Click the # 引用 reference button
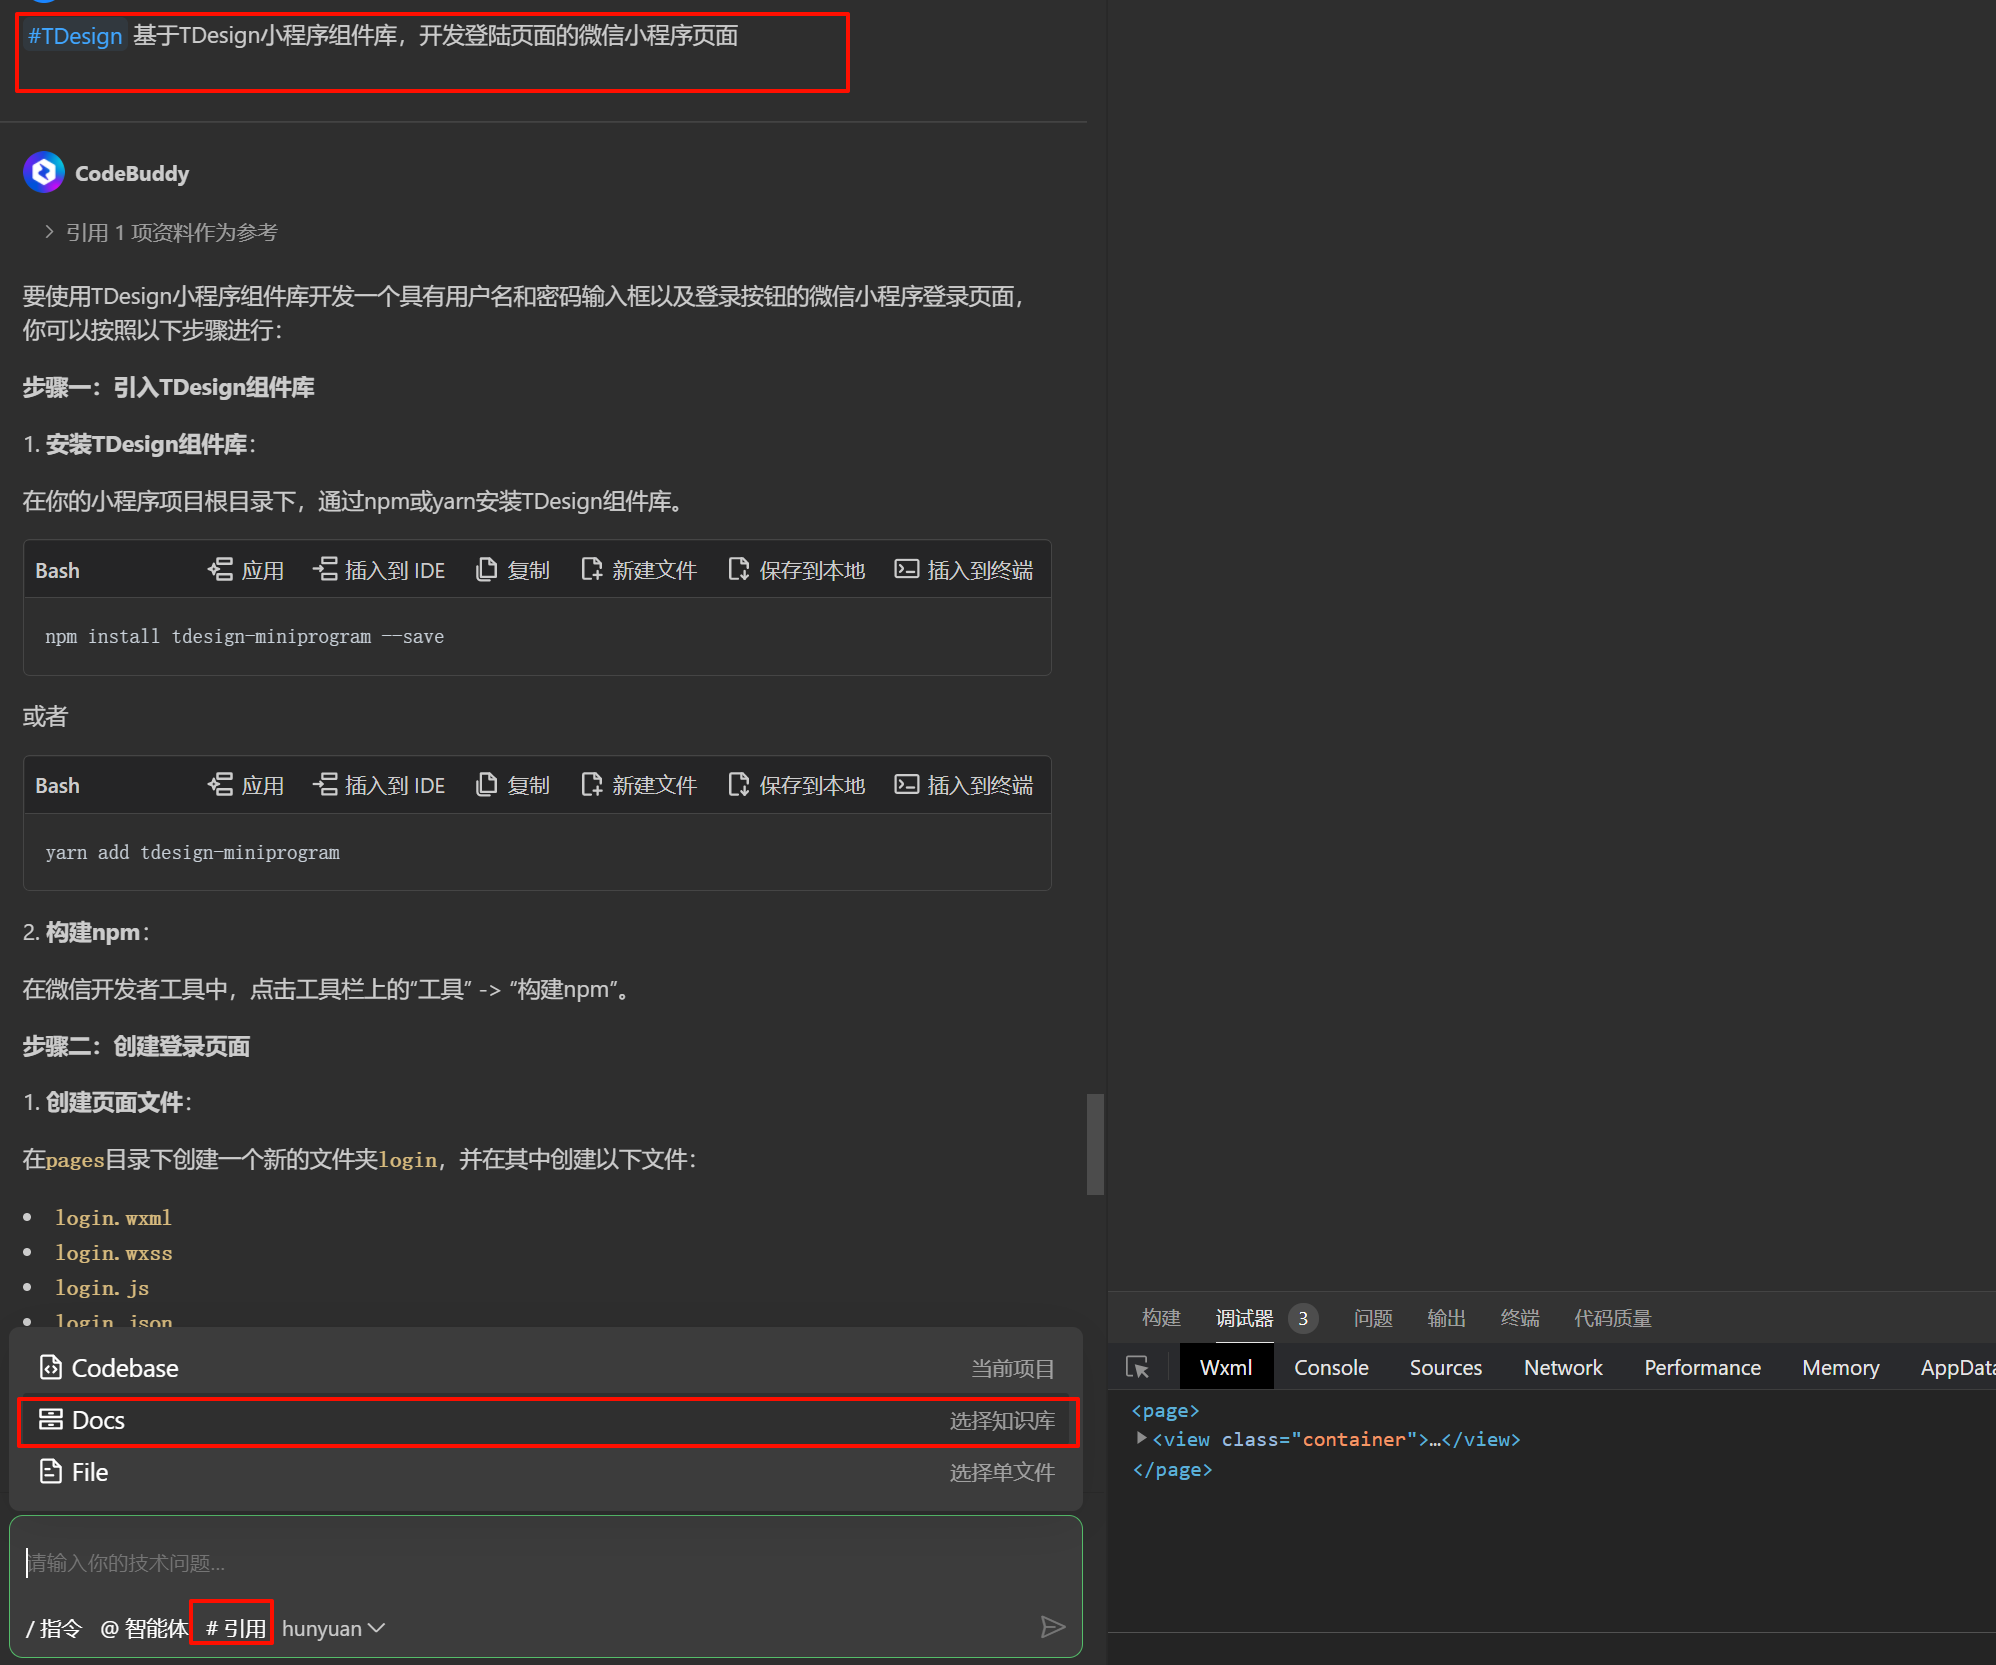Screen dimensions: 1996x1665 (234, 1628)
